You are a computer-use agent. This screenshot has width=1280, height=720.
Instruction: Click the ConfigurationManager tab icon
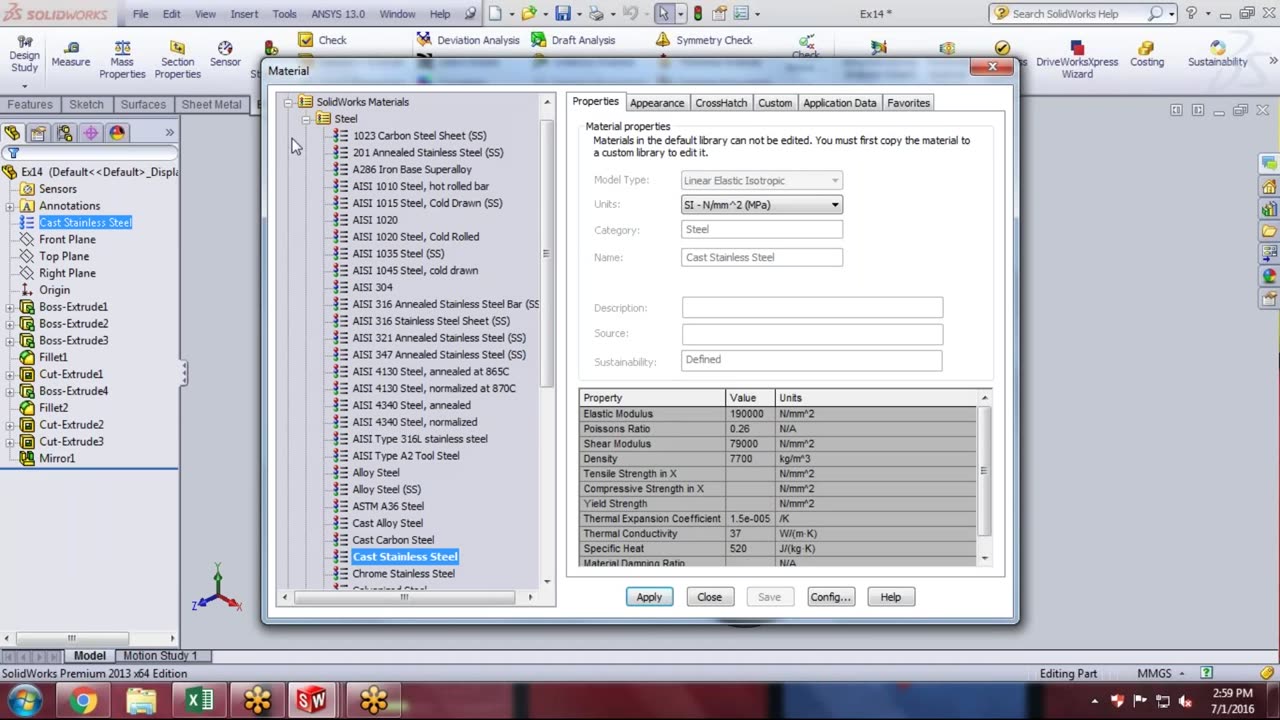click(65, 133)
